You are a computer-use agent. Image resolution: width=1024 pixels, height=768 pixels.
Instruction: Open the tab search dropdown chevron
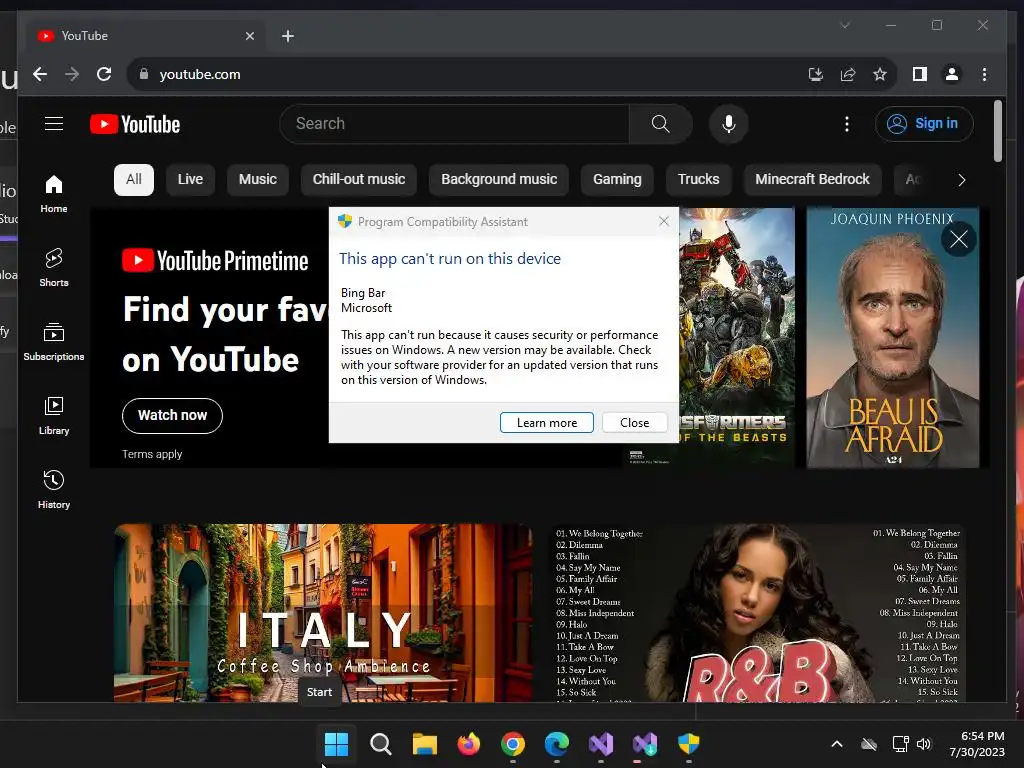[x=844, y=25]
